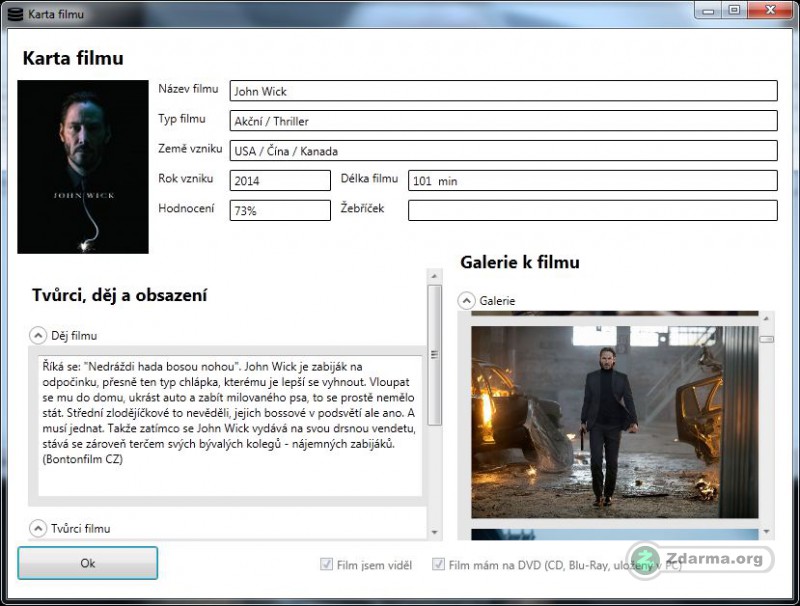
Task: Click the Karta filmu page heading
Action: [73, 58]
